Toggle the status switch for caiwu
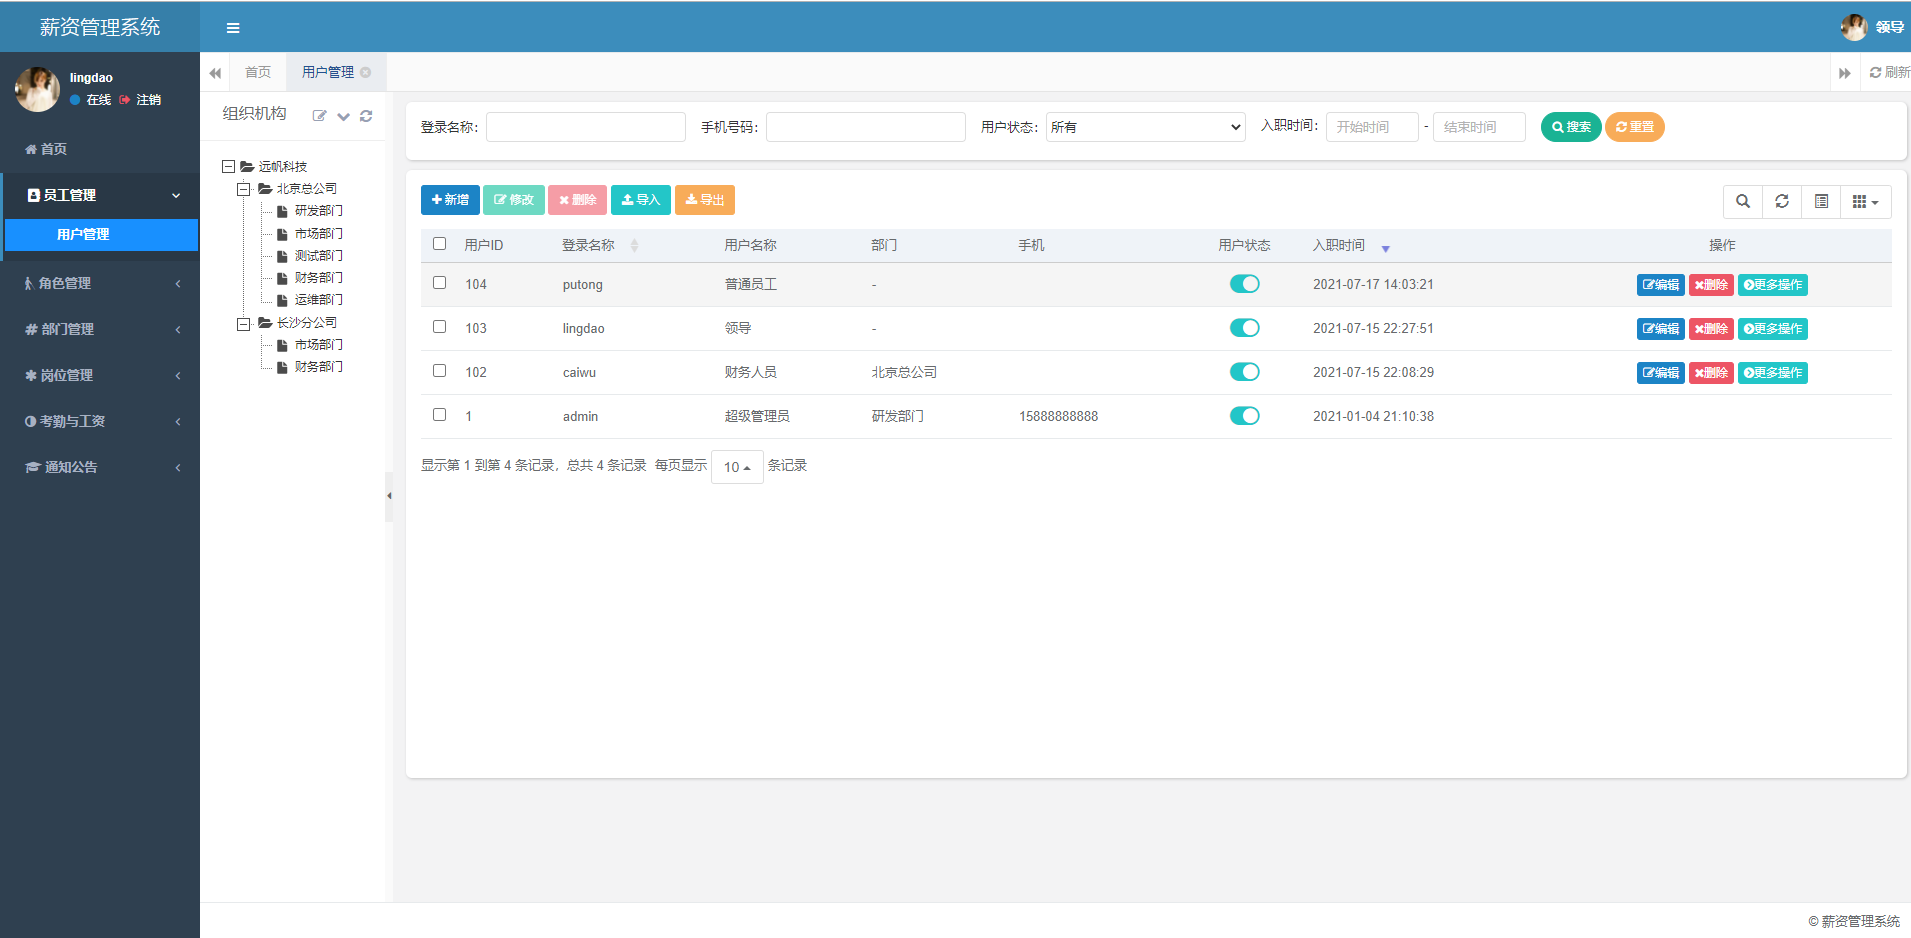The width and height of the screenshot is (1911, 938). pos(1245,372)
